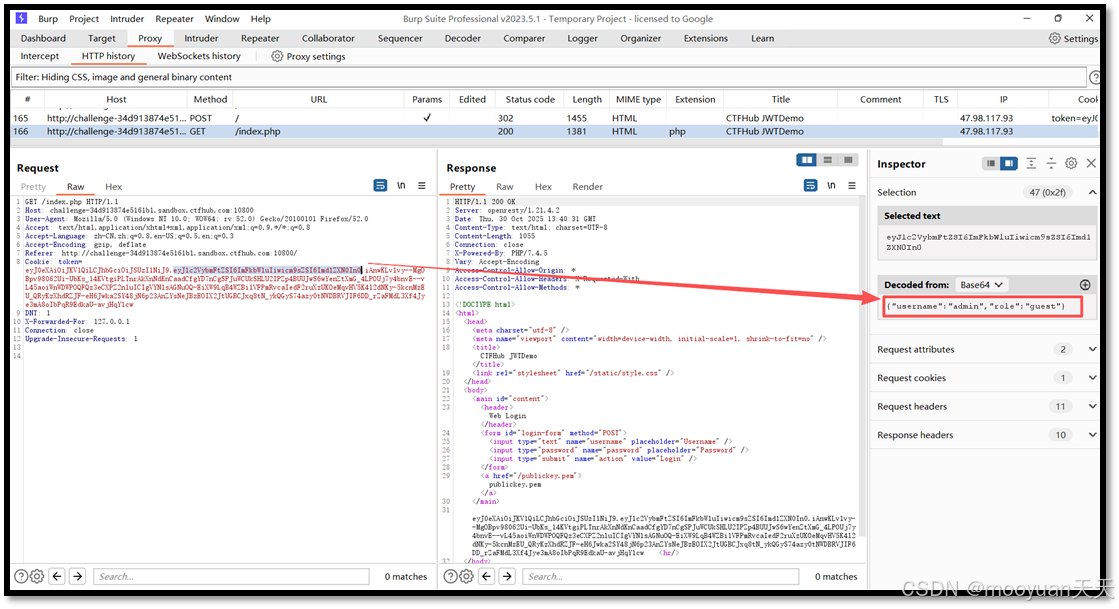Close the Inspector panel

pos(1091,163)
